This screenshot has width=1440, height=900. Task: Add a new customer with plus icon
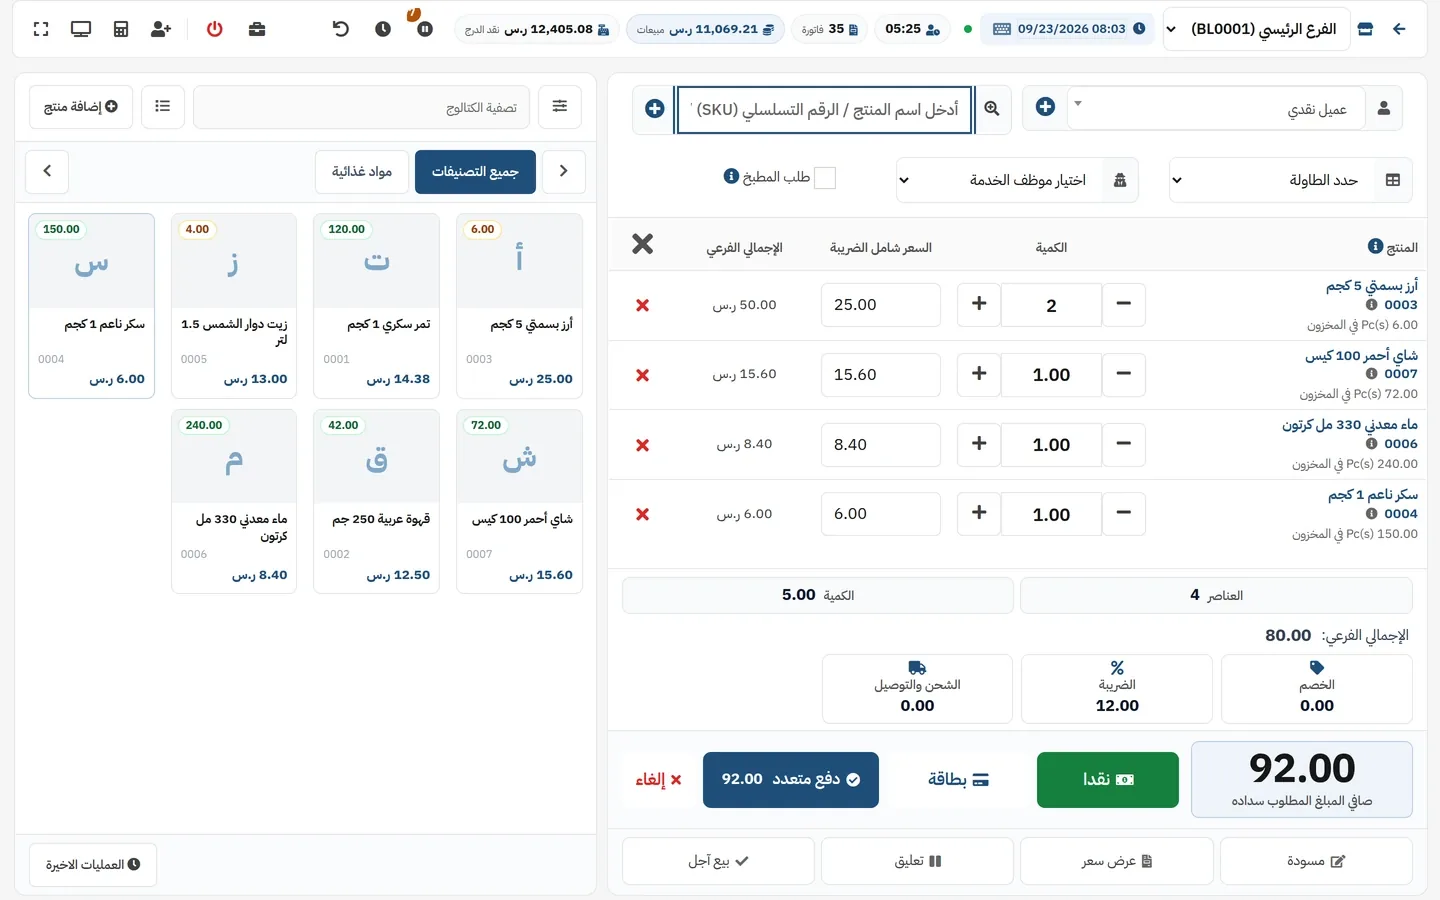(1045, 107)
